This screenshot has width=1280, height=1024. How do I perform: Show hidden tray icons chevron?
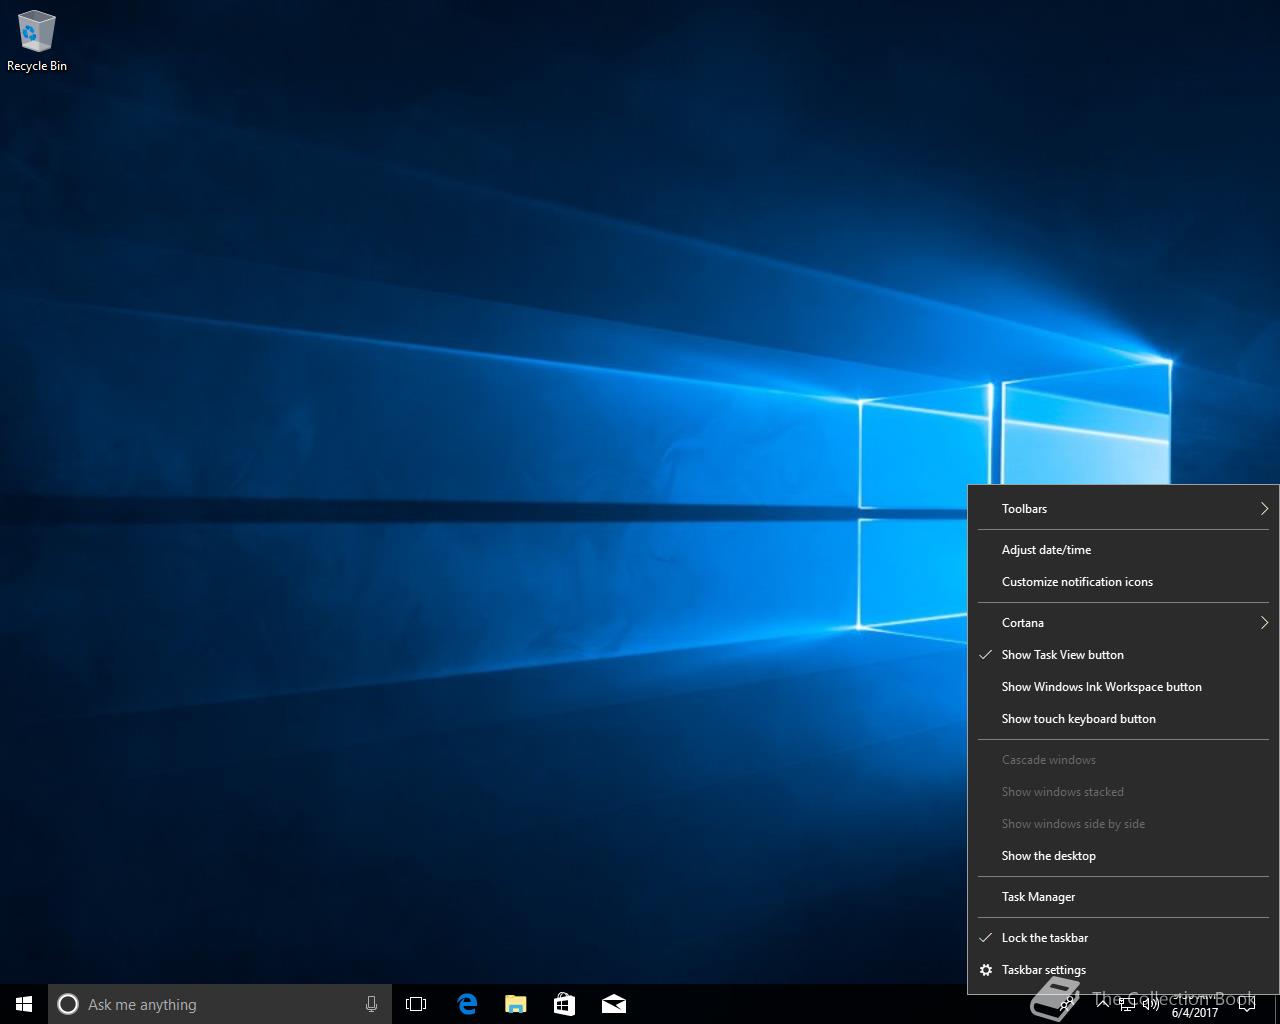[x=1103, y=1004]
